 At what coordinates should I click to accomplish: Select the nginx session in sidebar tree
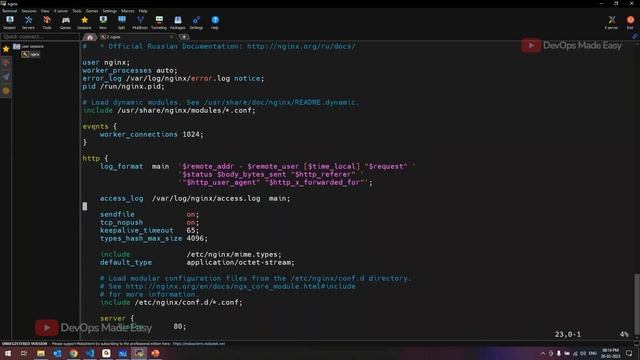31,54
